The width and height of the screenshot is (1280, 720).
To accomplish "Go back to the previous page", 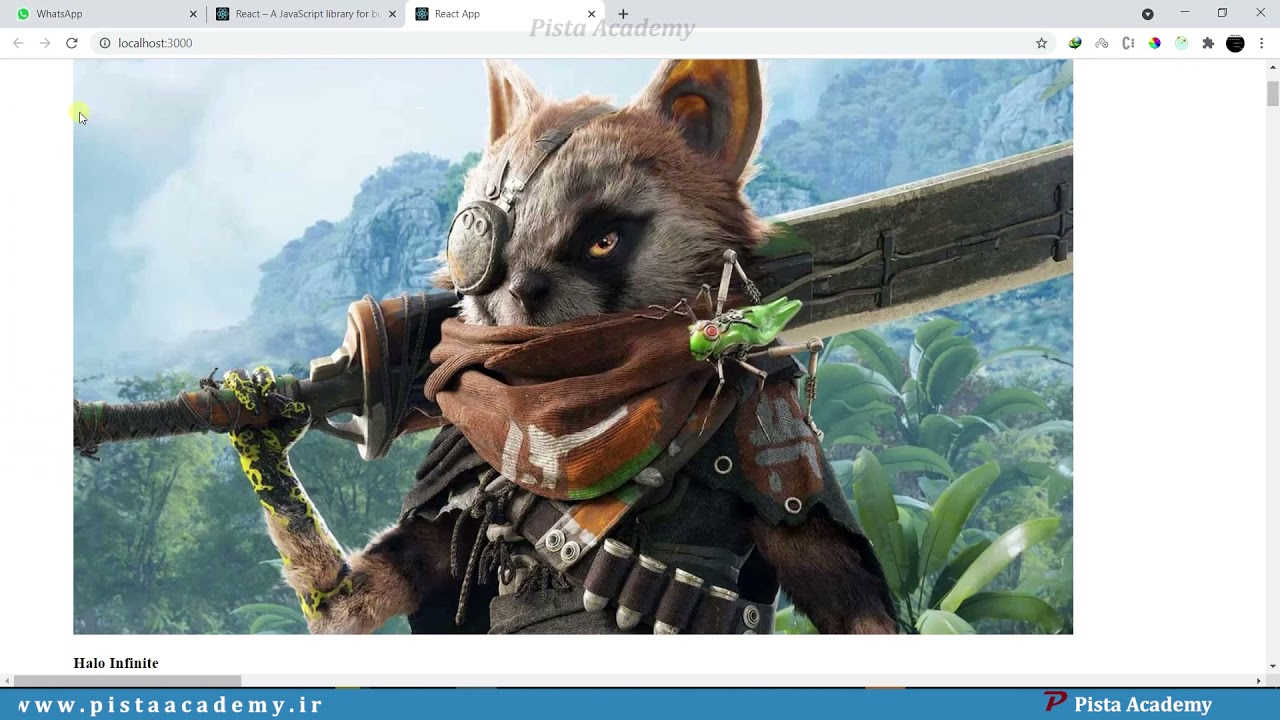I will coord(18,43).
